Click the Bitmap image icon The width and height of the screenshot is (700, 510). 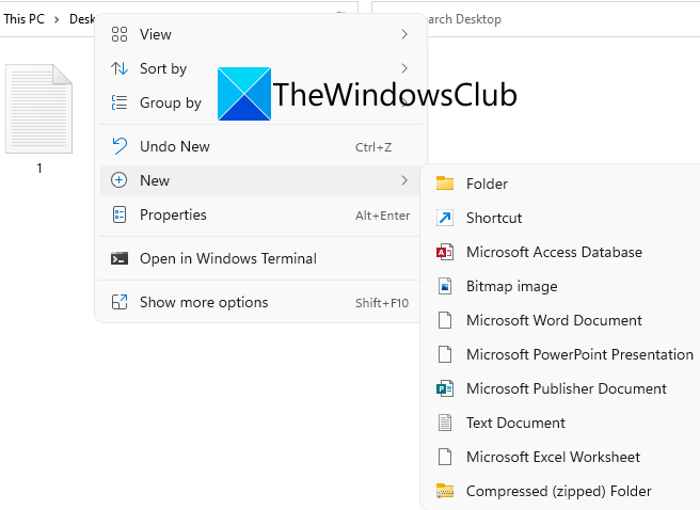pyautogui.click(x=445, y=286)
